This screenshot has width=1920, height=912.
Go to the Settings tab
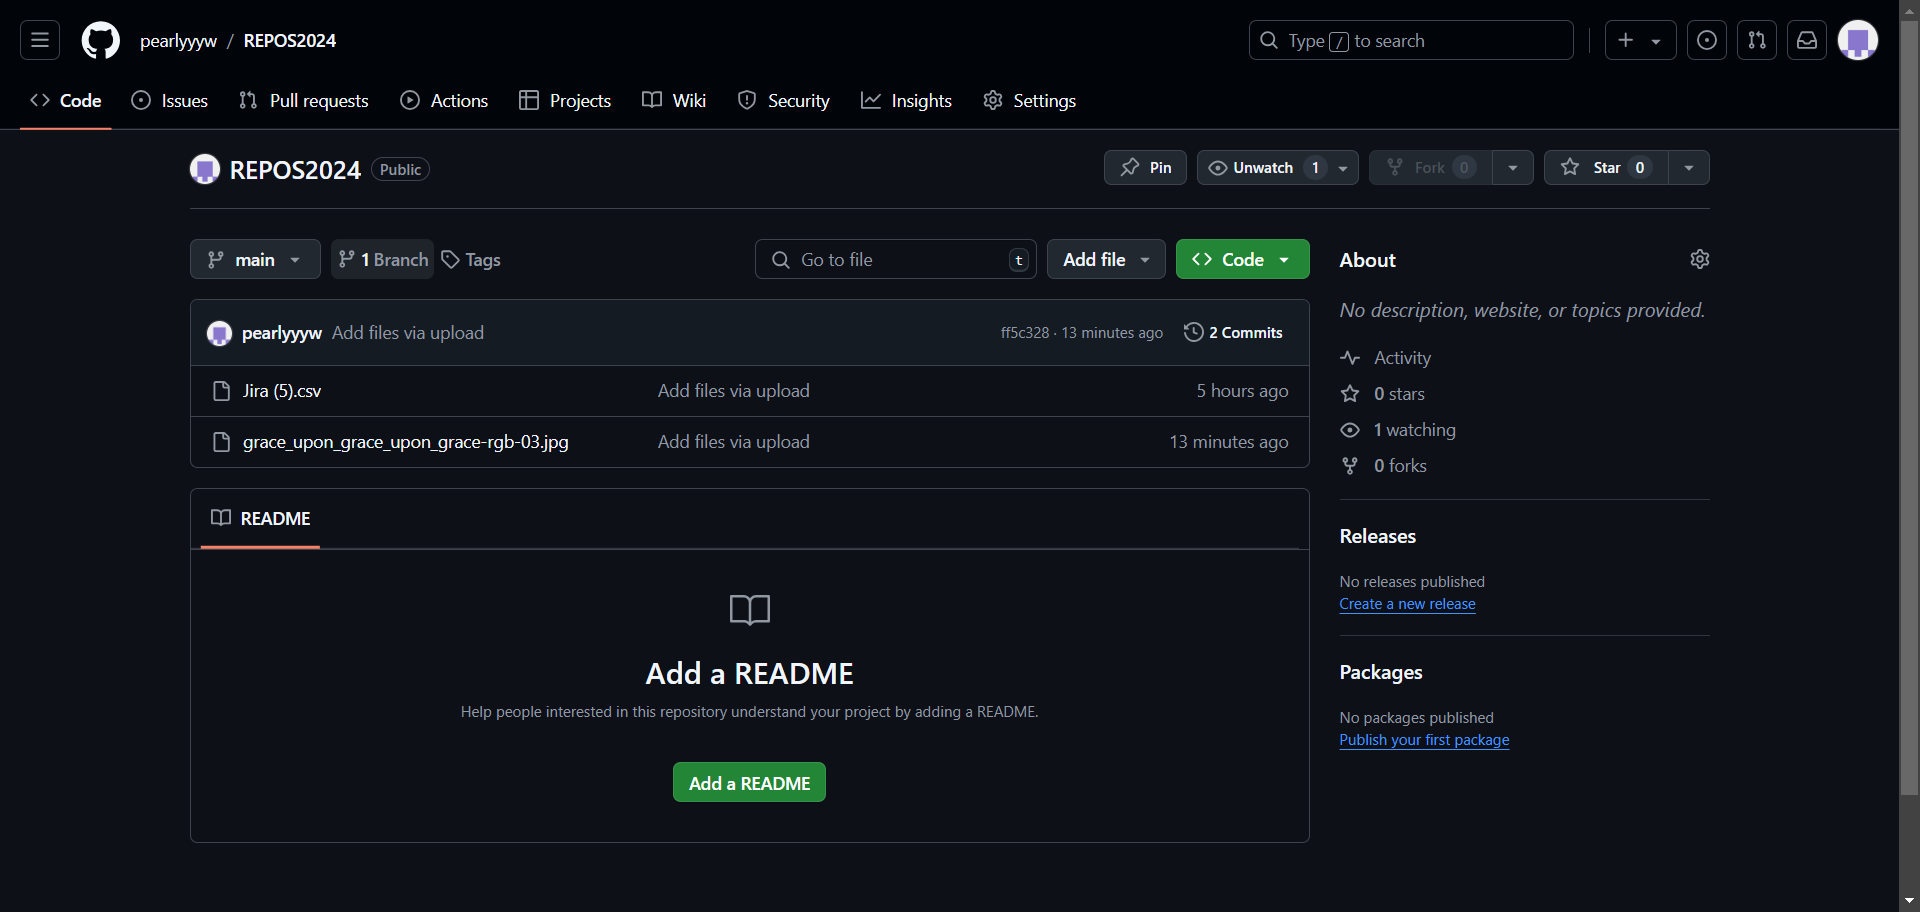tap(1029, 101)
